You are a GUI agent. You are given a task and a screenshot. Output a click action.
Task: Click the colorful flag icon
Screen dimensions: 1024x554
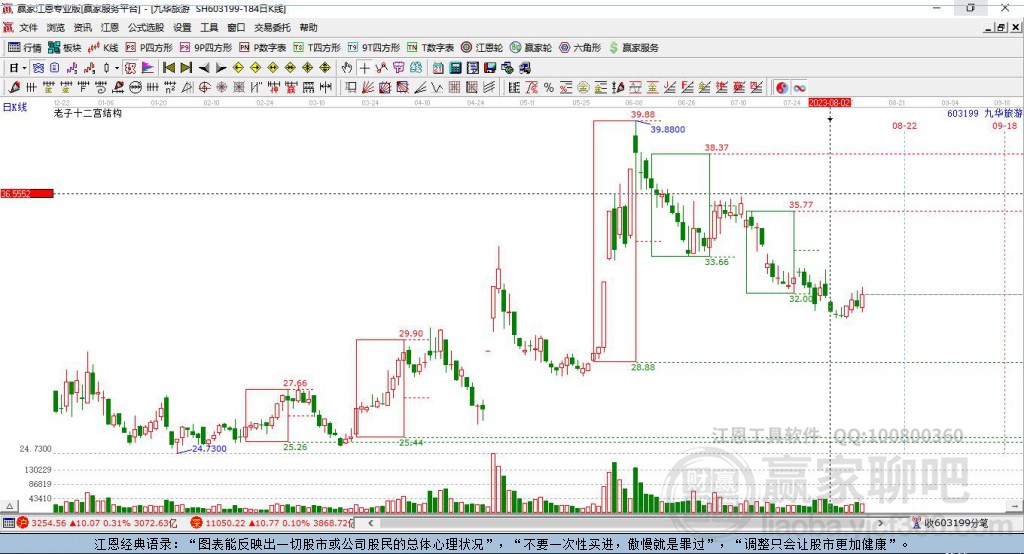coord(148,68)
